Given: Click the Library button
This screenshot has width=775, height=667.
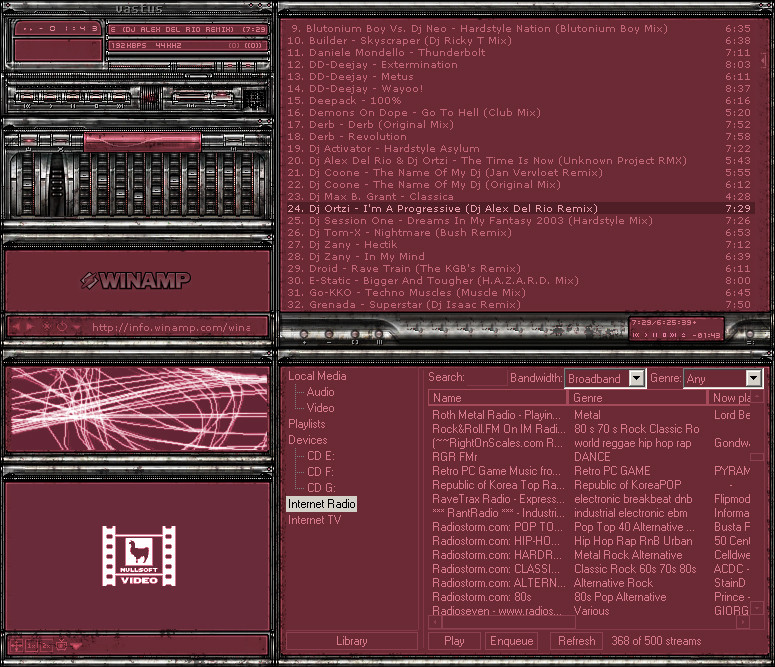Looking at the screenshot, I should (x=352, y=641).
